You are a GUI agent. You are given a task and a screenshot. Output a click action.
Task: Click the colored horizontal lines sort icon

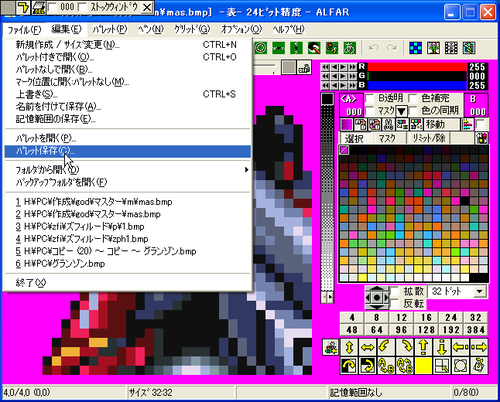(x=467, y=125)
